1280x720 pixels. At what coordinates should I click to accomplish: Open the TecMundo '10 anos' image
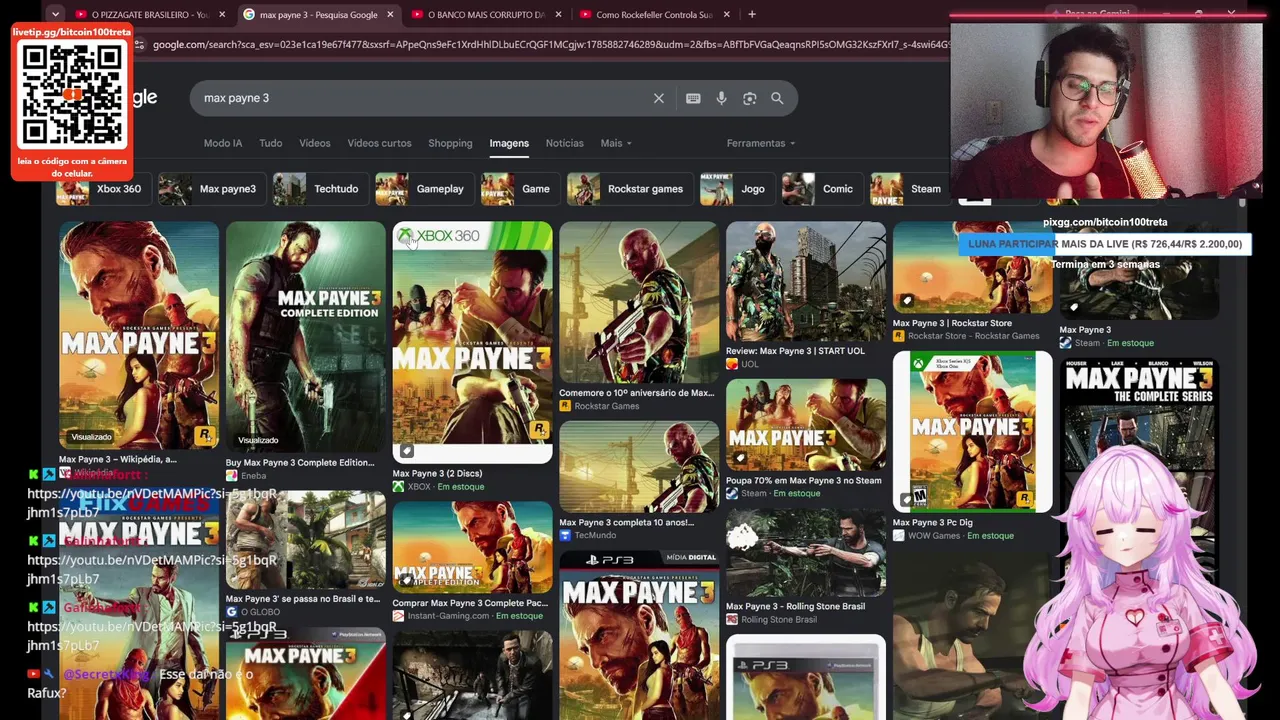(639, 467)
